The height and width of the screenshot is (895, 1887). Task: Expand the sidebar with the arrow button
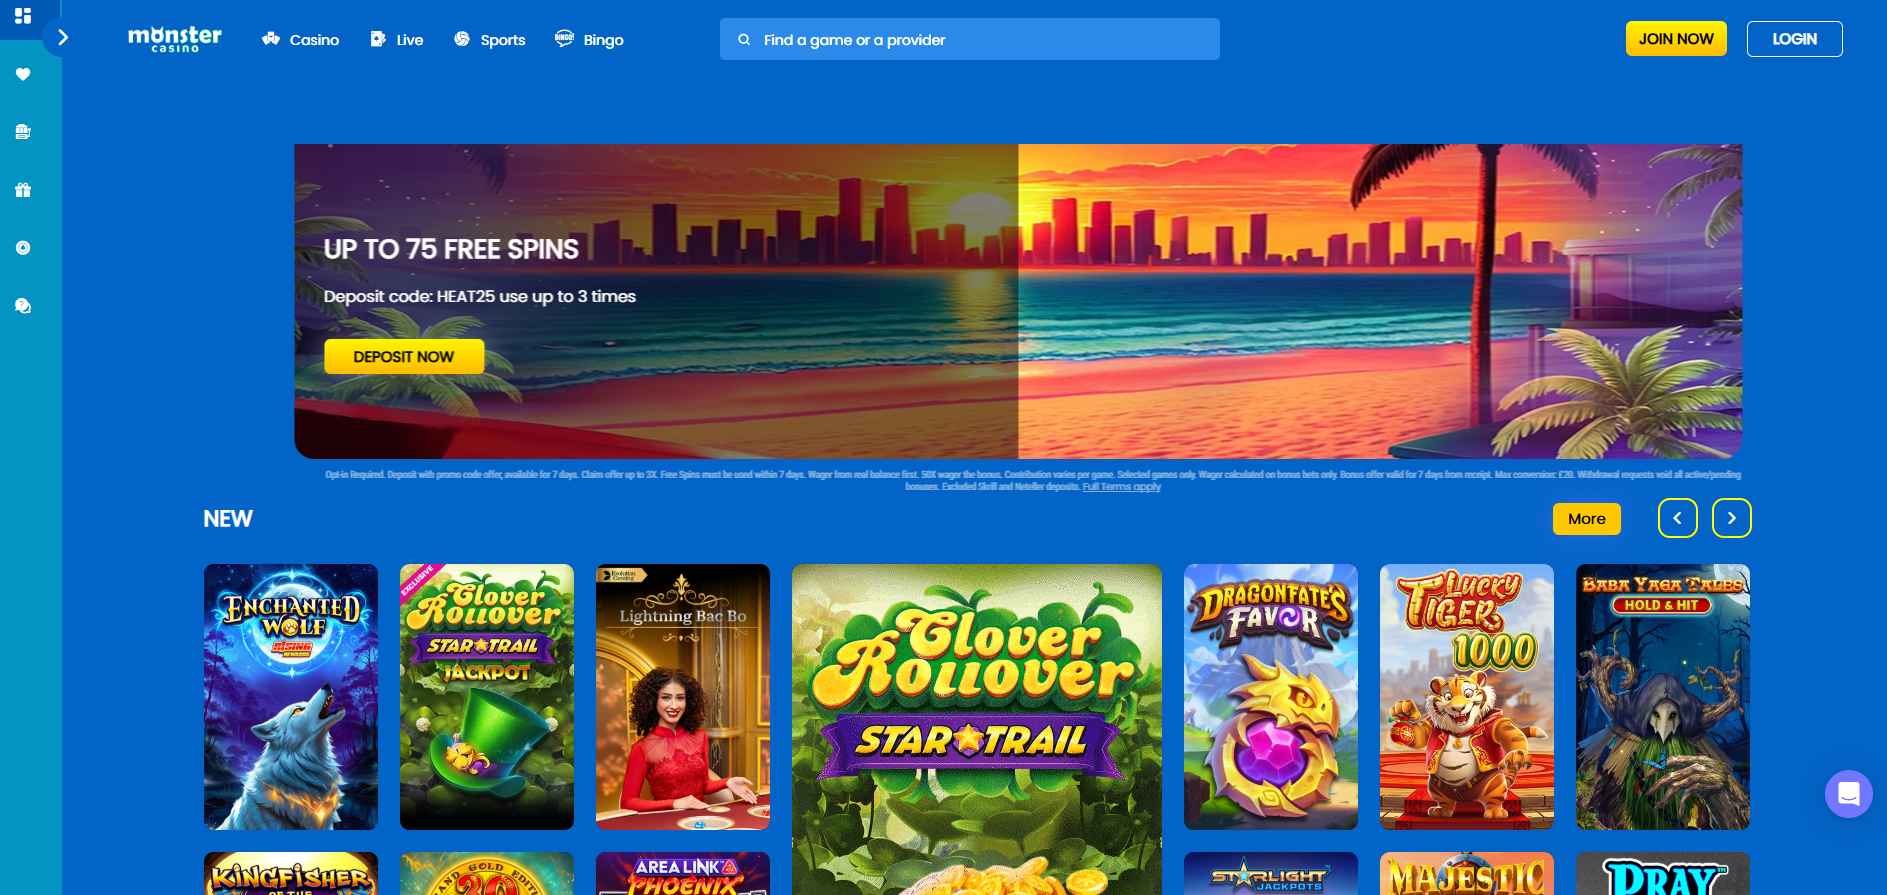coord(62,38)
